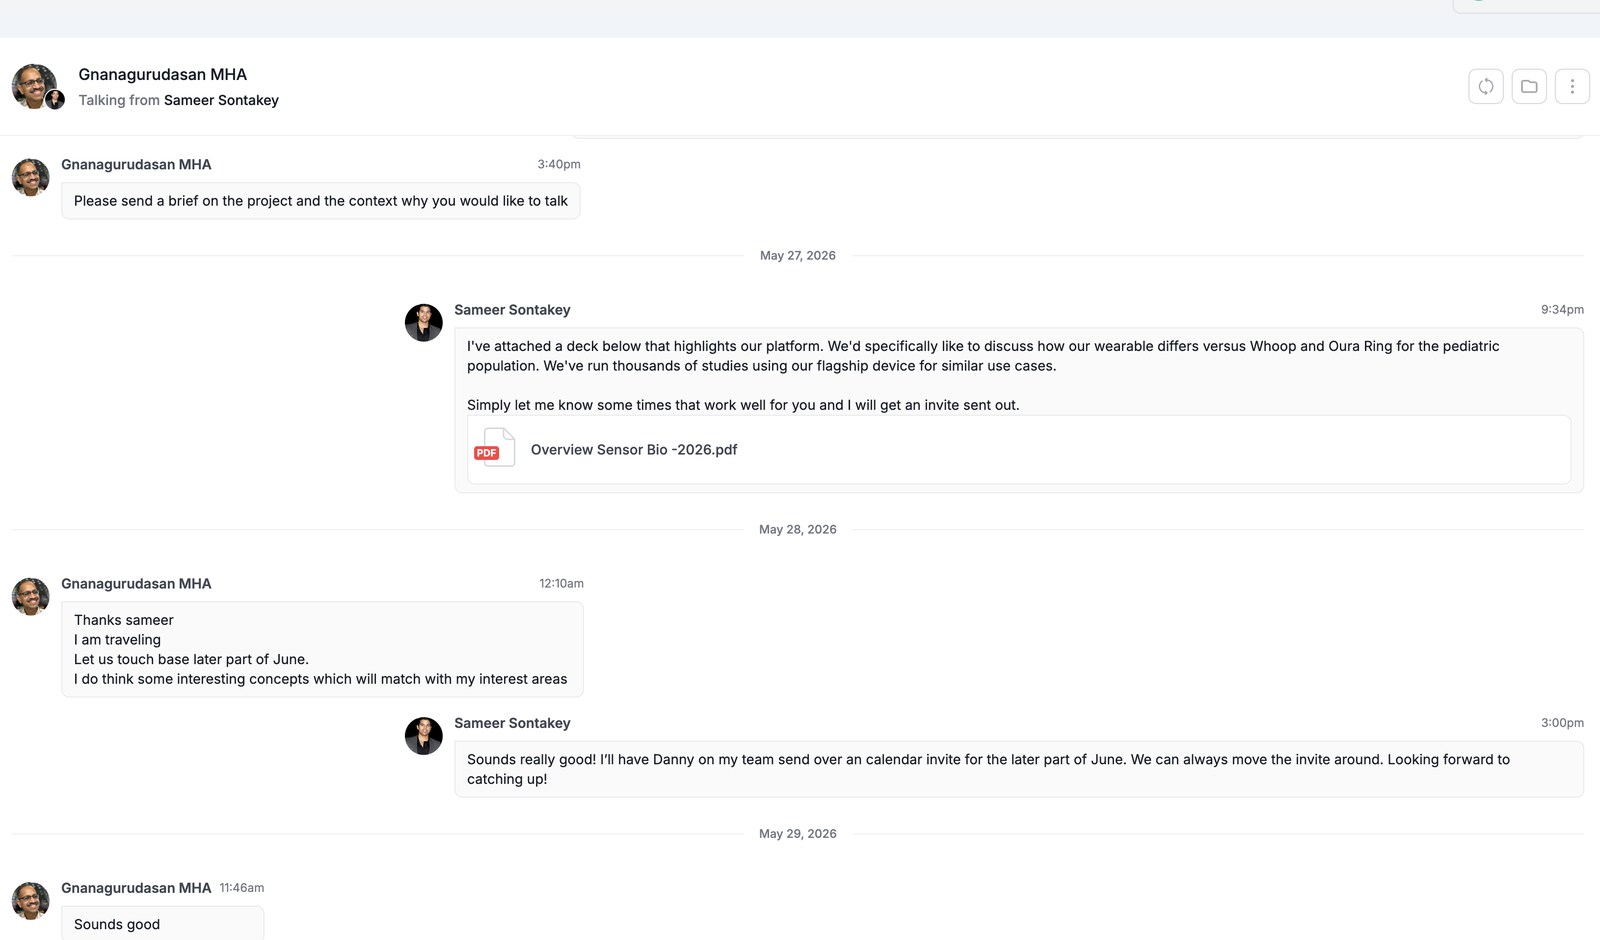
Task: Open the three-dot more options menu
Action: 1572,86
